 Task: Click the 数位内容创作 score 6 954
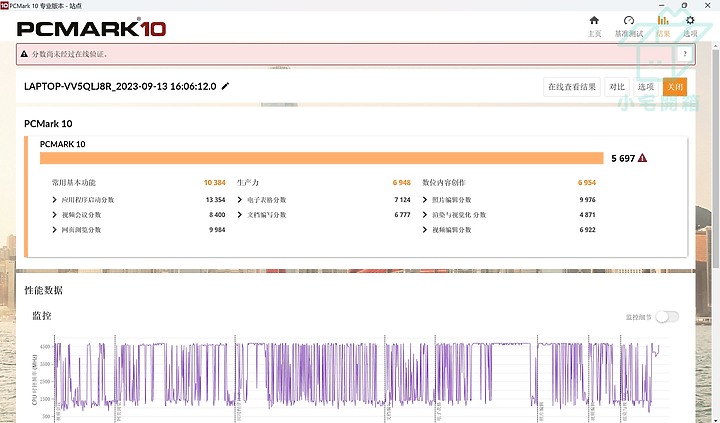[x=587, y=183]
